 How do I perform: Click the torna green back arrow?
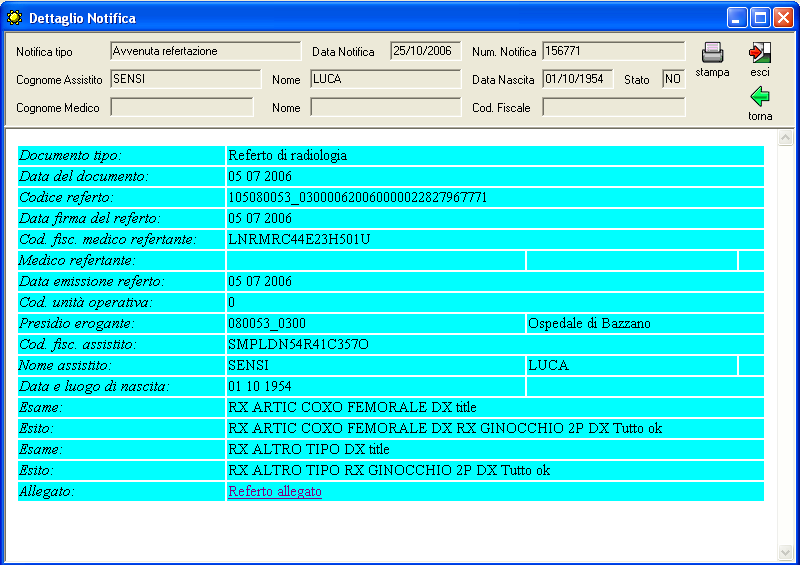point(760,97)
